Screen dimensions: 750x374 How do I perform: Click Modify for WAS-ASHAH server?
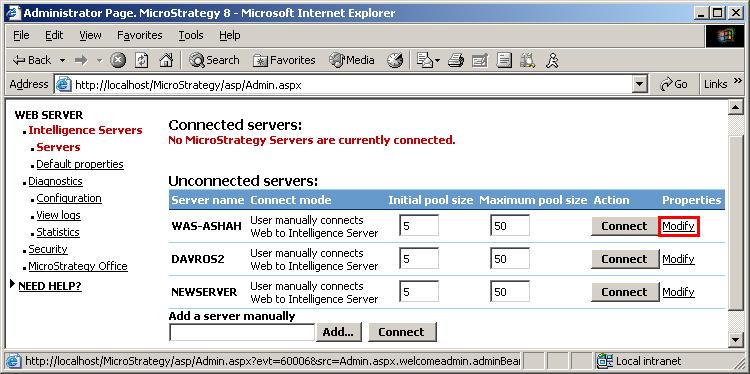coord(678,226)
